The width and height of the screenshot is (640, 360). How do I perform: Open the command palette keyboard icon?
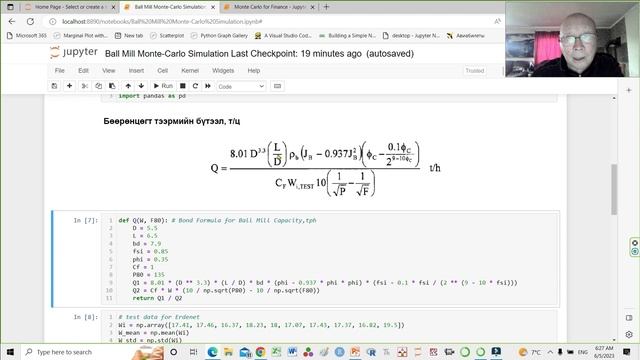[277, 86]
